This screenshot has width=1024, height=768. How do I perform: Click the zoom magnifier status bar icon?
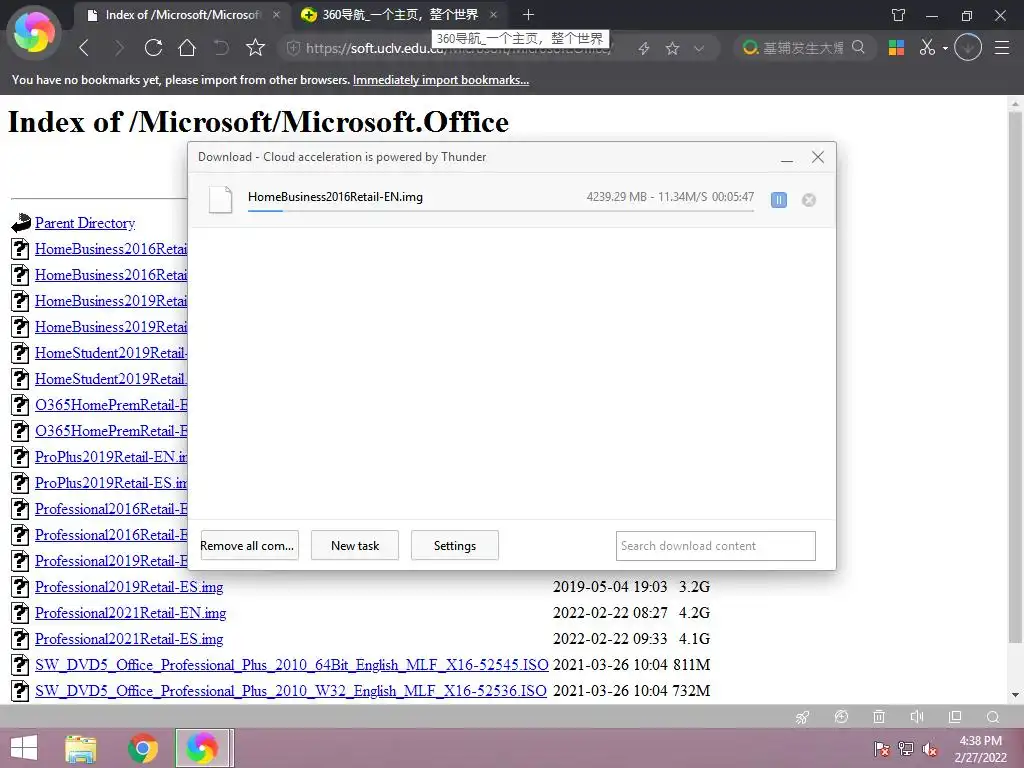click(x=993, y=717)
